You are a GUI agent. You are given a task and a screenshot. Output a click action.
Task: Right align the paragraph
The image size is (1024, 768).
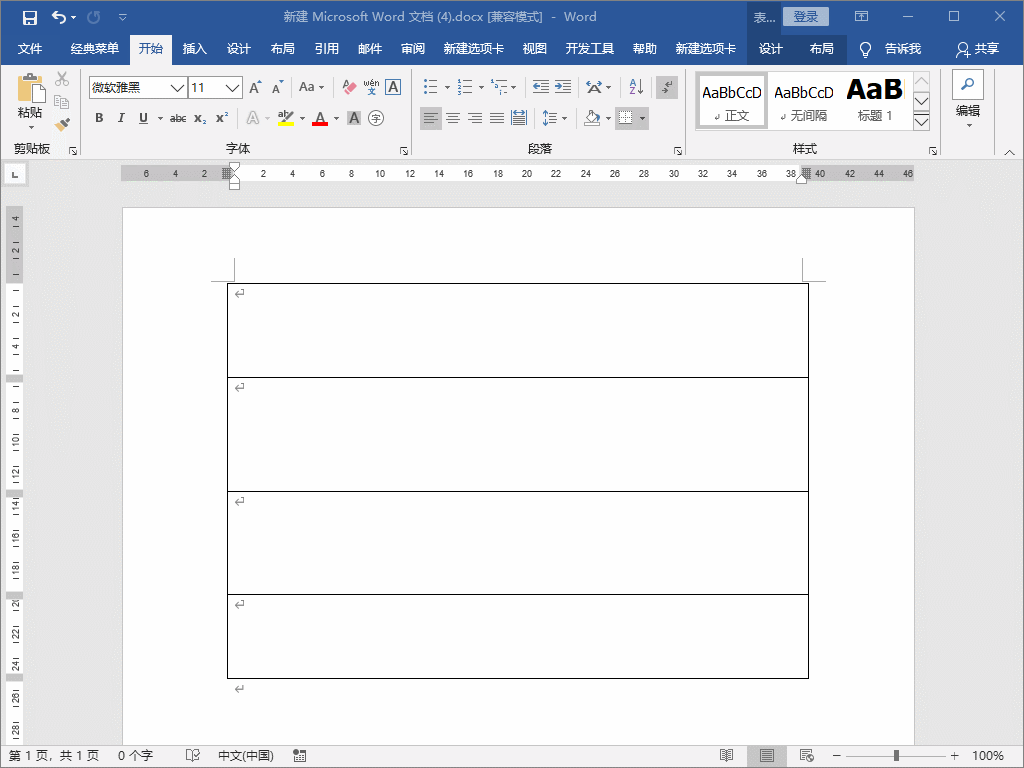(x=475, y=118)
